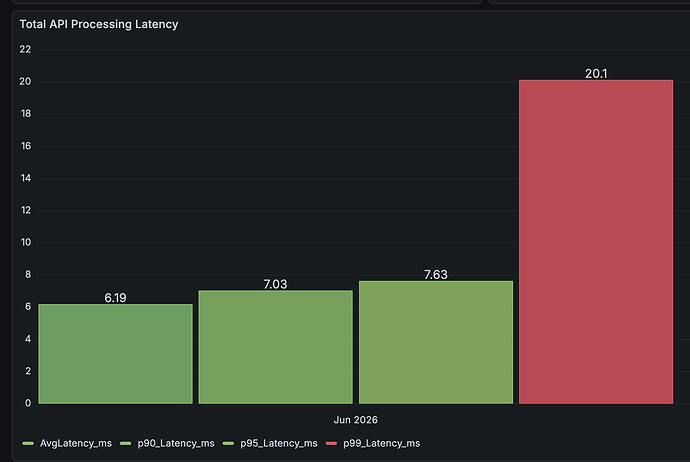Click the red 20.1 p99 latency bar
The width and height of the screenshot is (690, 462).
click(x=596, y=242)
